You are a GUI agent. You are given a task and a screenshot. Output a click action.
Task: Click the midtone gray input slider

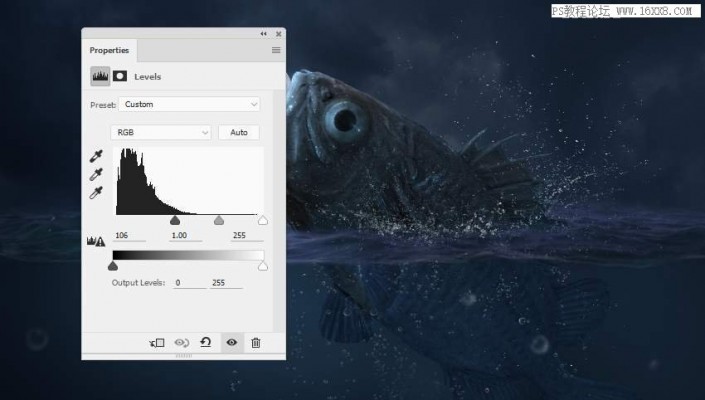point(219,220)
